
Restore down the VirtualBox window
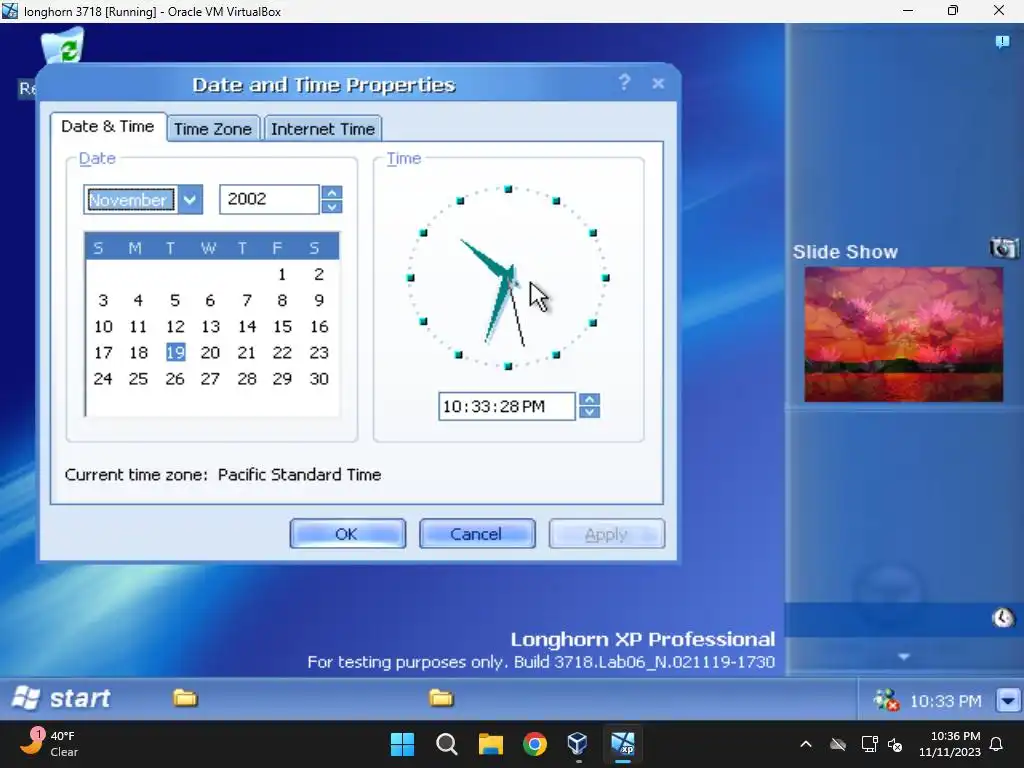(x=953, y=10)
